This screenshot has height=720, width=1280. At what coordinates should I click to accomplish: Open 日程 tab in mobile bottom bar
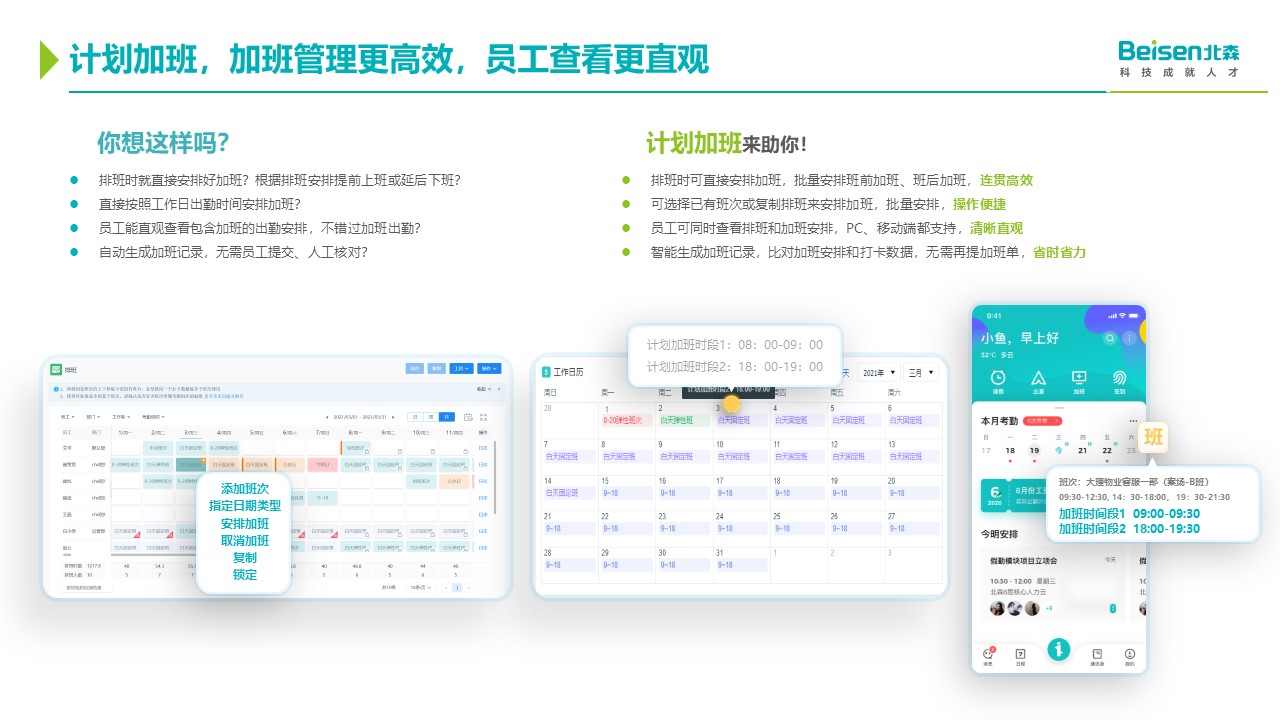[x=1020, y=656]
